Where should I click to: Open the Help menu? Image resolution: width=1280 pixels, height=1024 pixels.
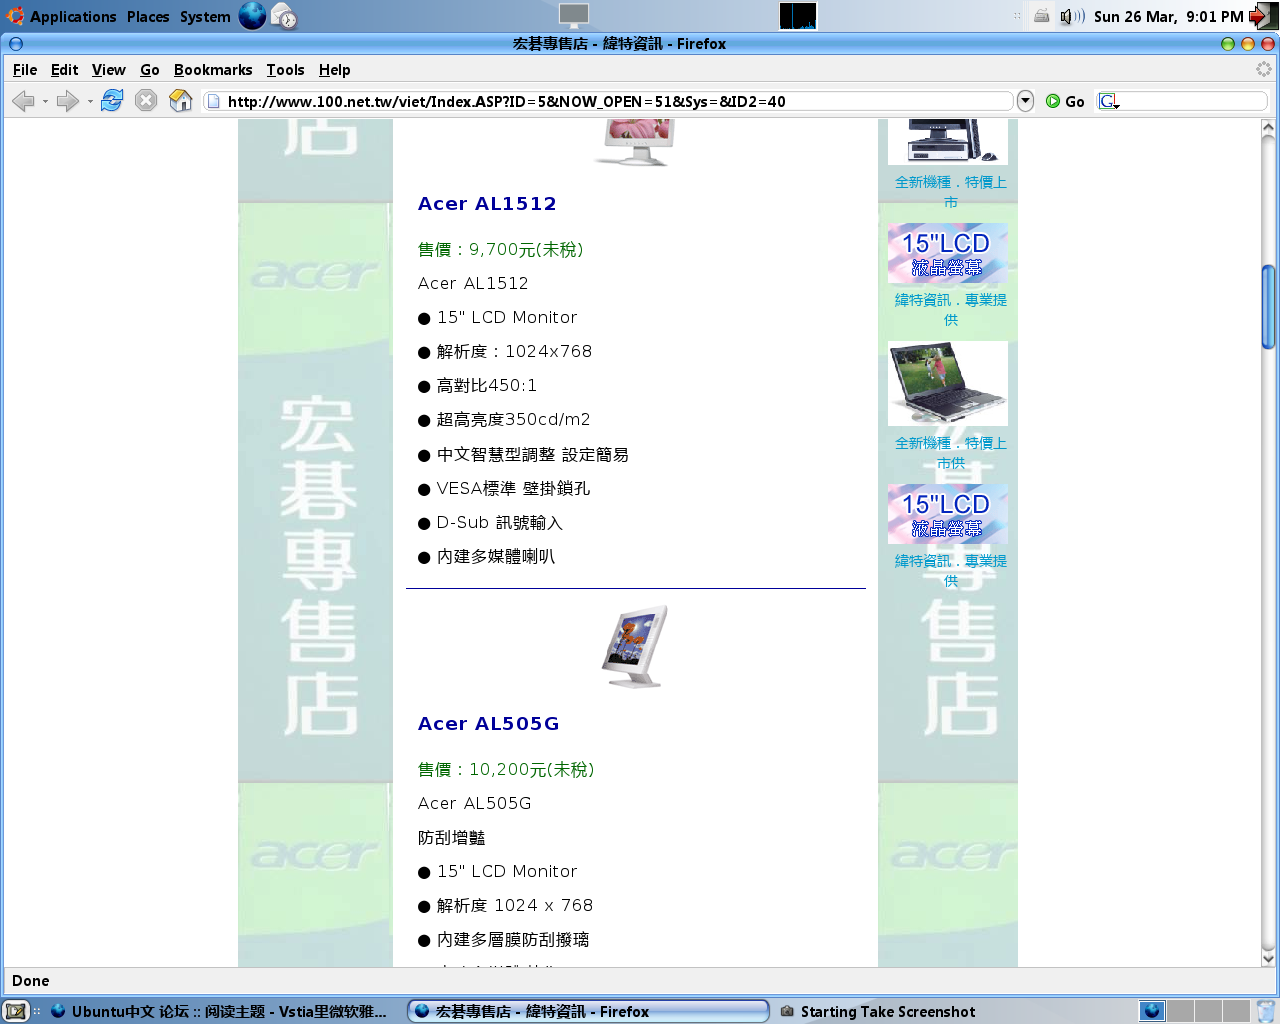(x=334, y=70)
